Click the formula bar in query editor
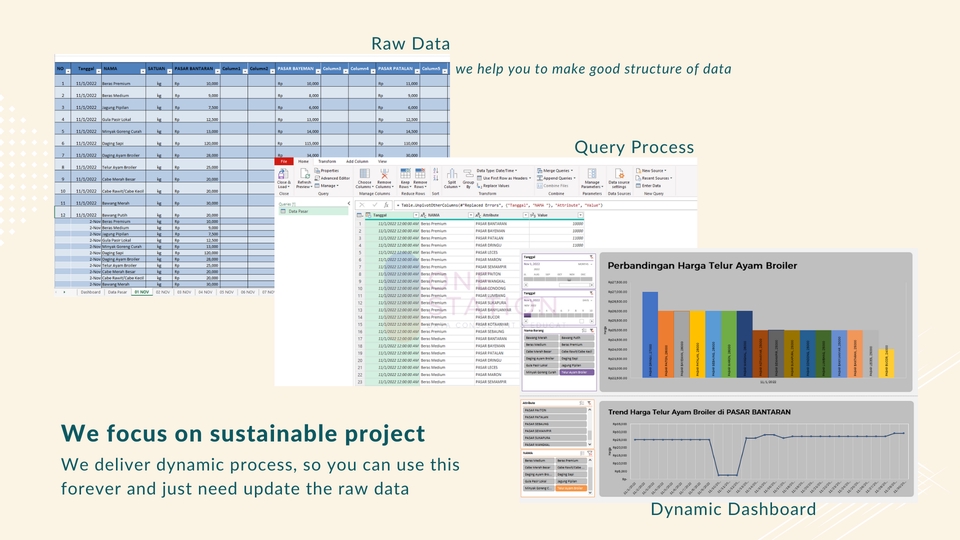The width and height of the screenshot is (960, 540). (x=545, y=205)
